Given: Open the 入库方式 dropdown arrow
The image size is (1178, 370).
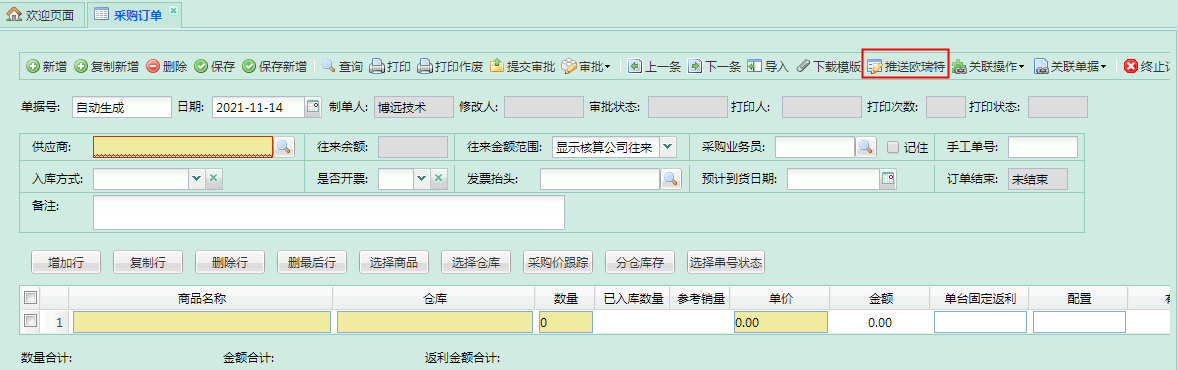Looking at the screenshot, I should point(196,179).
